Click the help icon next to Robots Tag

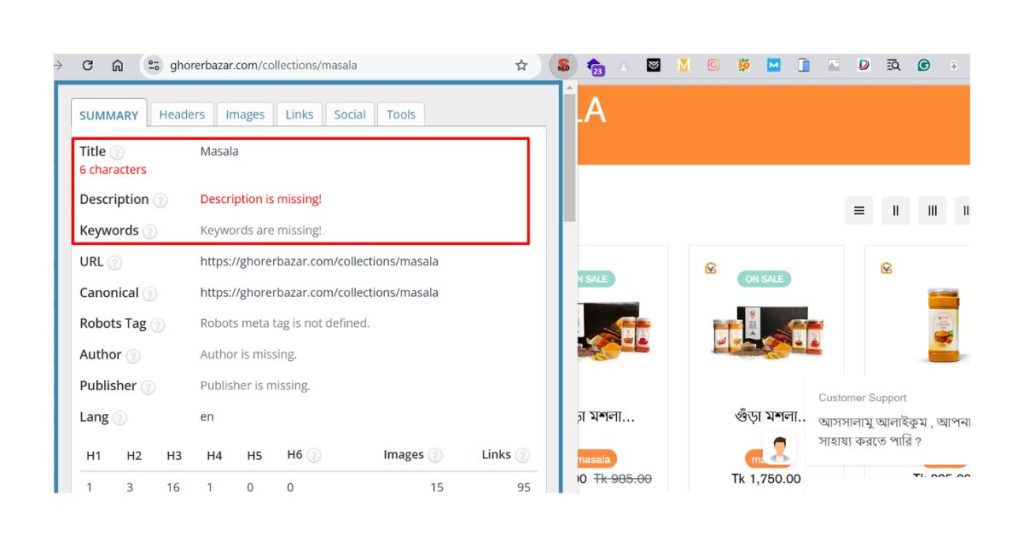pyautogui.click(x=157, y=324)
